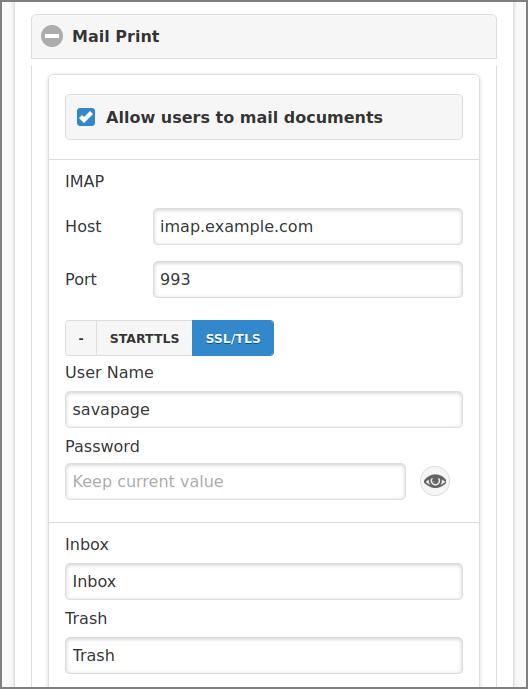
Task: Click the IMAP Host input field
Action: coord(307,227)
